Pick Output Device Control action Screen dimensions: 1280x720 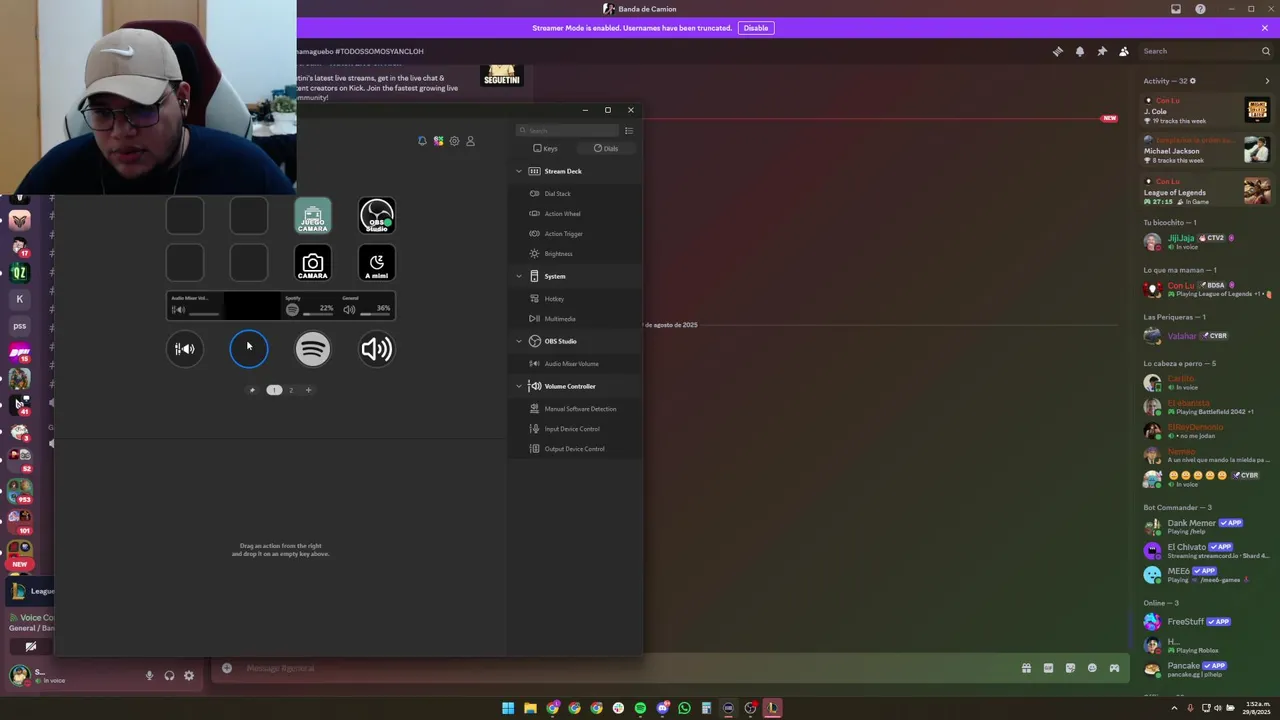tap(575, 449)
